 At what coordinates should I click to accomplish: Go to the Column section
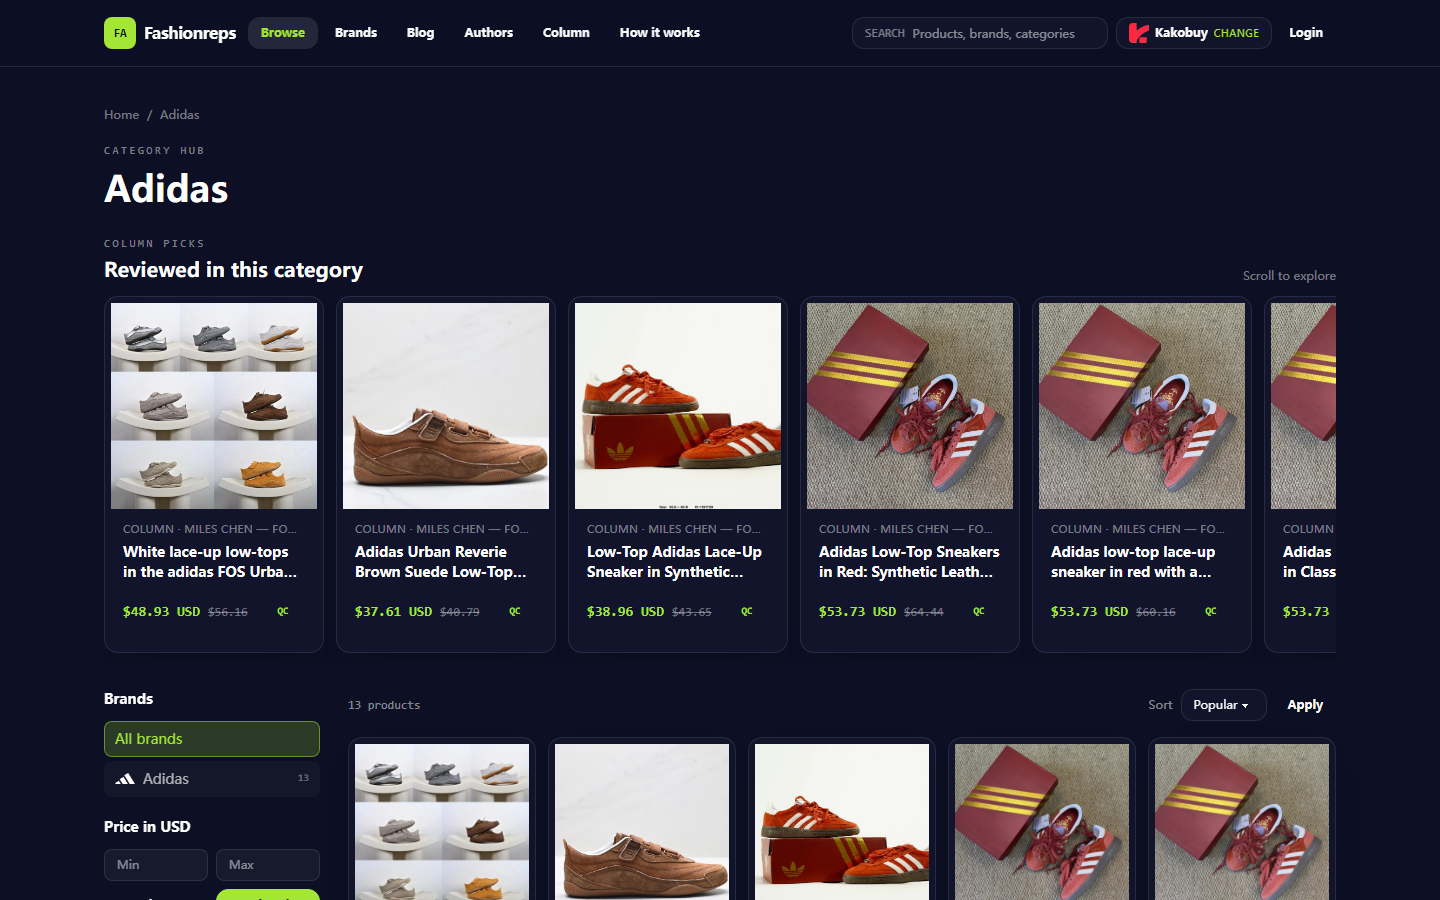tap(566, 33)
